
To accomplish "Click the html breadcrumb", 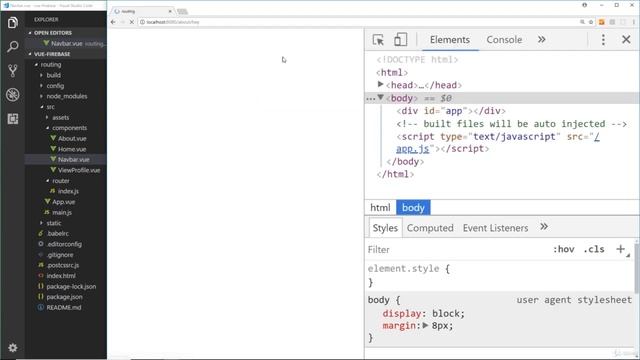I will (380, 207).
